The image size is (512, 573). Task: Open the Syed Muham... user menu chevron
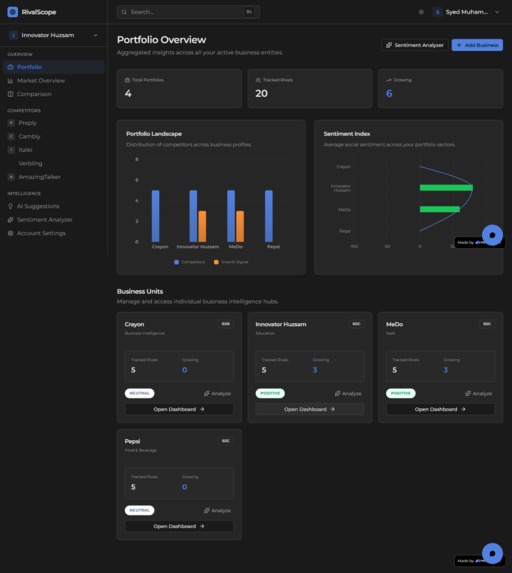pos(497,12)
